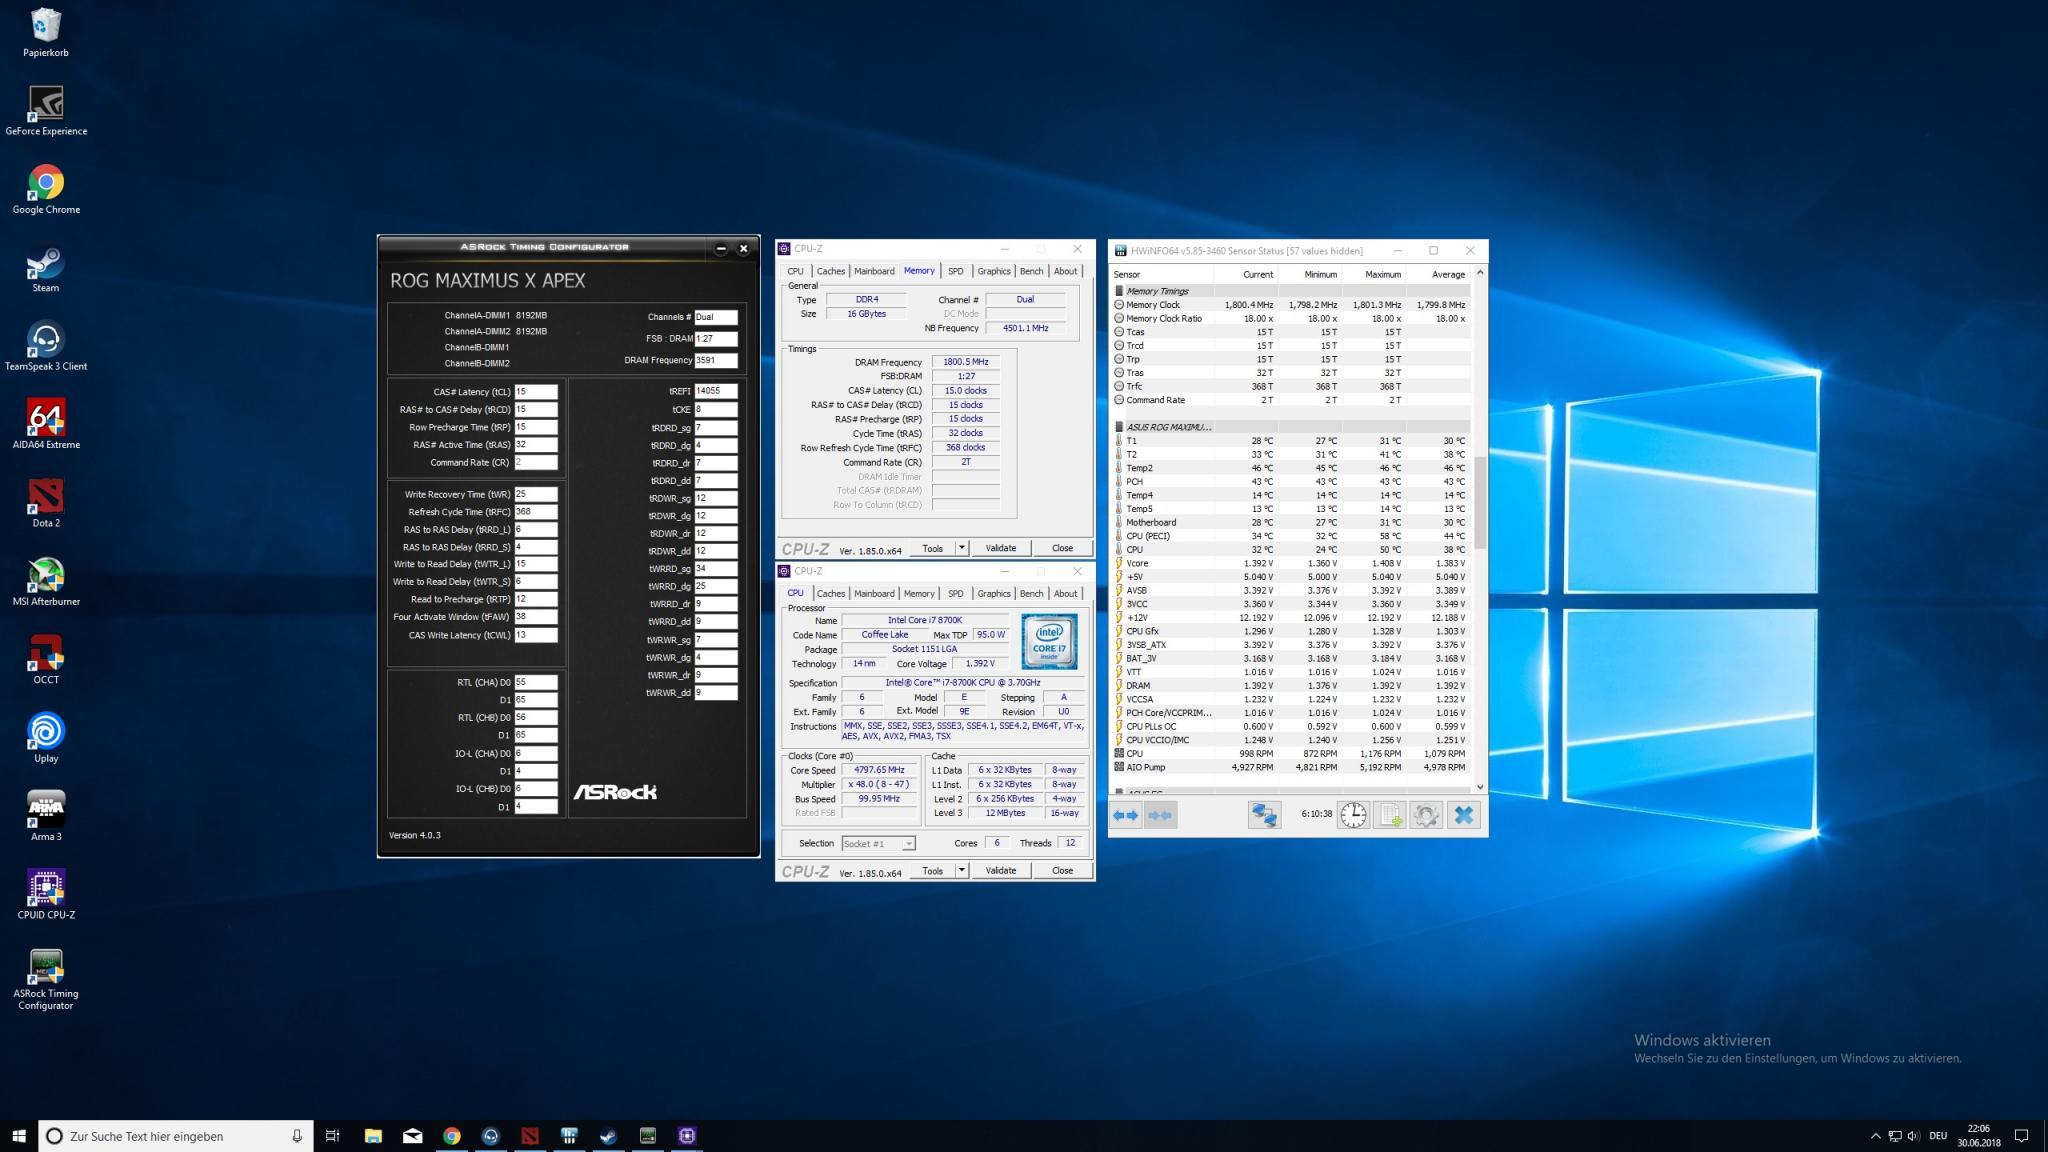This screenshot has height=1152, width=2048.
Task: Start logging with spreadsheet plus icon
Action: tap(1390, 815)
